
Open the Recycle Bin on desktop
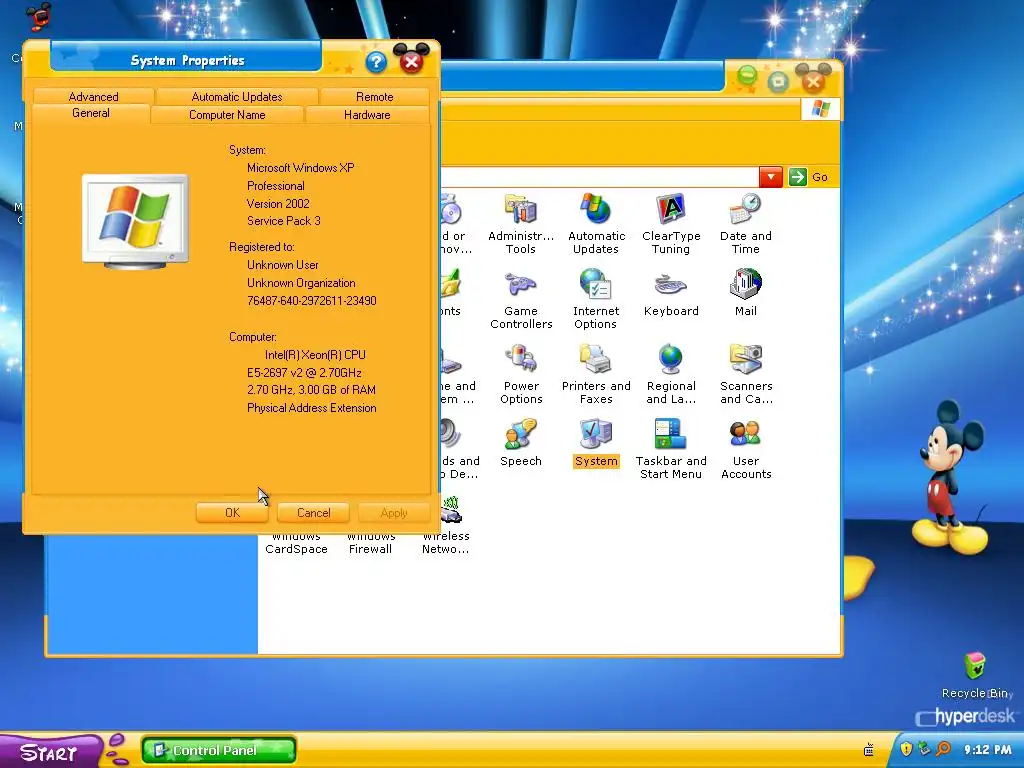(x=976, y=675)
